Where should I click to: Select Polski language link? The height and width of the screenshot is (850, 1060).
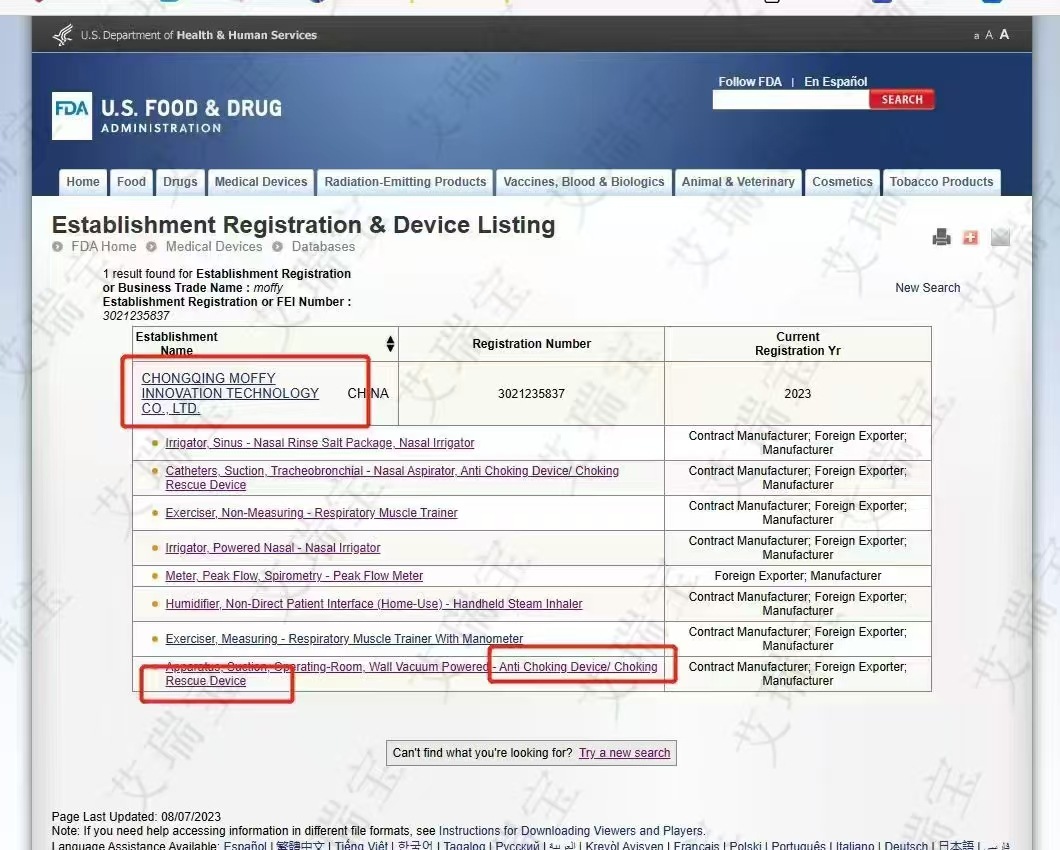click(x=745, y=846)
